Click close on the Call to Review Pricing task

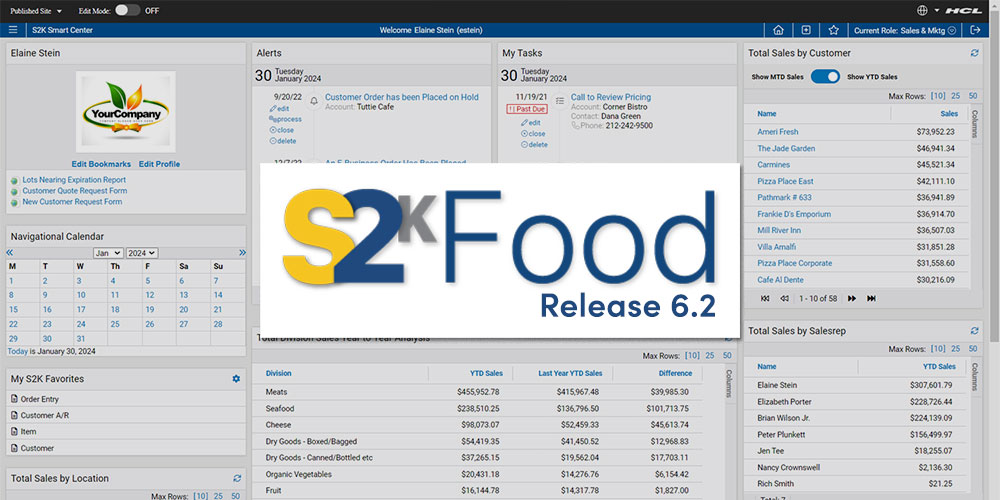click(x=533, y=134)
